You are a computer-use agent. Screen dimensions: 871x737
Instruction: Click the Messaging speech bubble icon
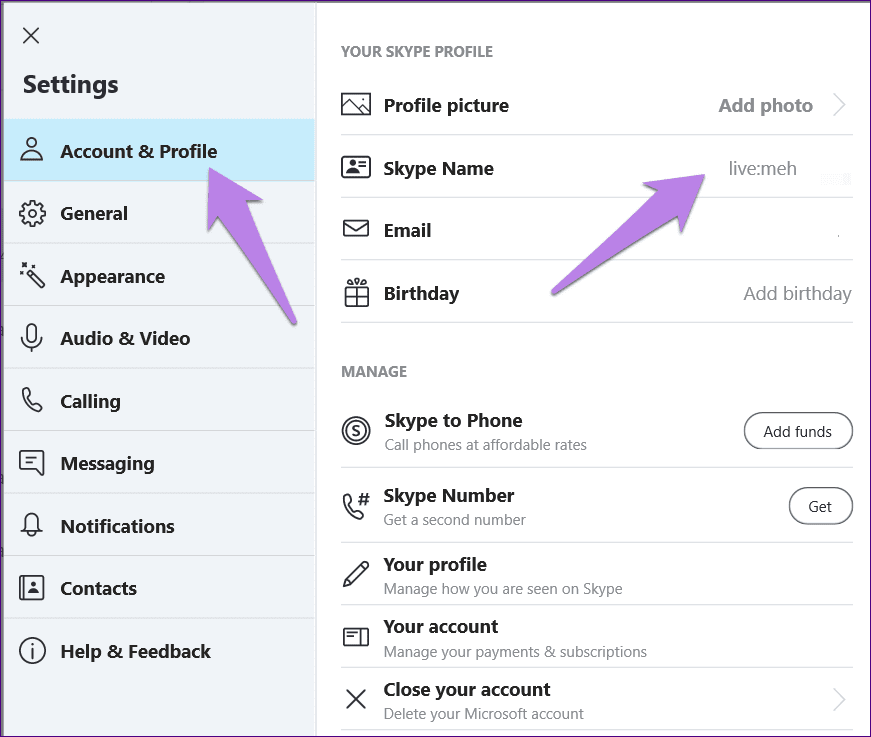pos(32,464)
